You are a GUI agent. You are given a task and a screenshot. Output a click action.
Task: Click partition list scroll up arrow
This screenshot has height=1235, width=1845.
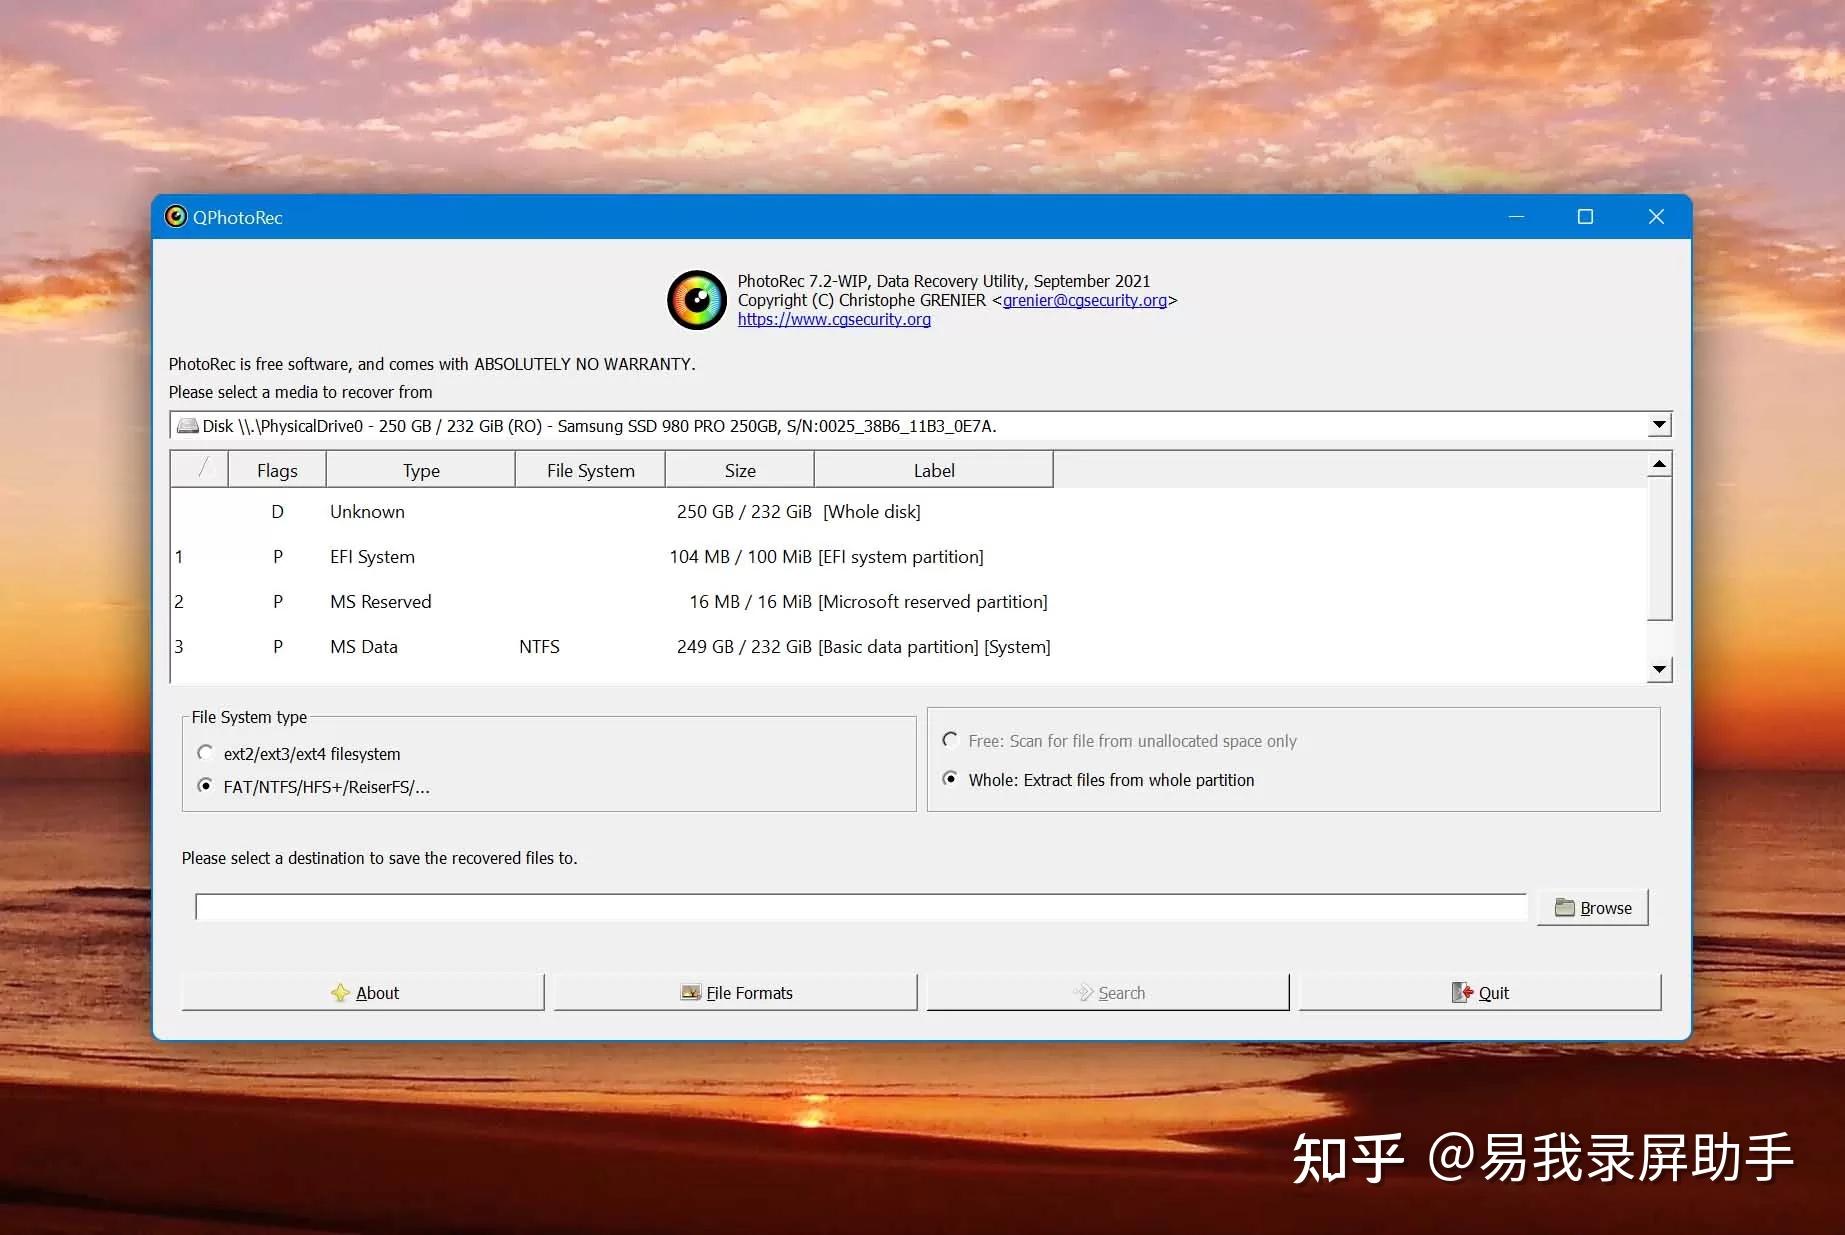point(1659,464)
